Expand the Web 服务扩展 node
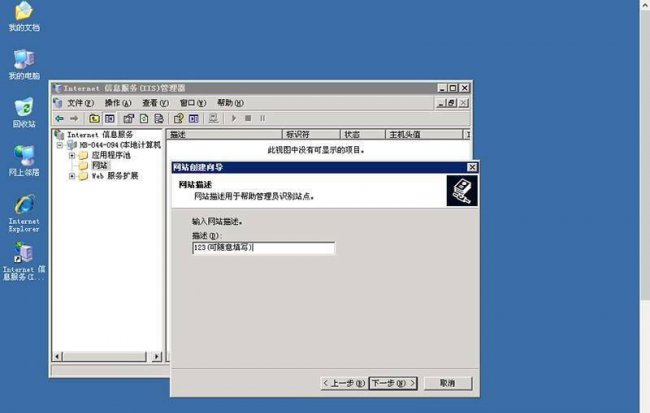Image resolution: width=650 pixels, height=413 pixels. [72, 176]
